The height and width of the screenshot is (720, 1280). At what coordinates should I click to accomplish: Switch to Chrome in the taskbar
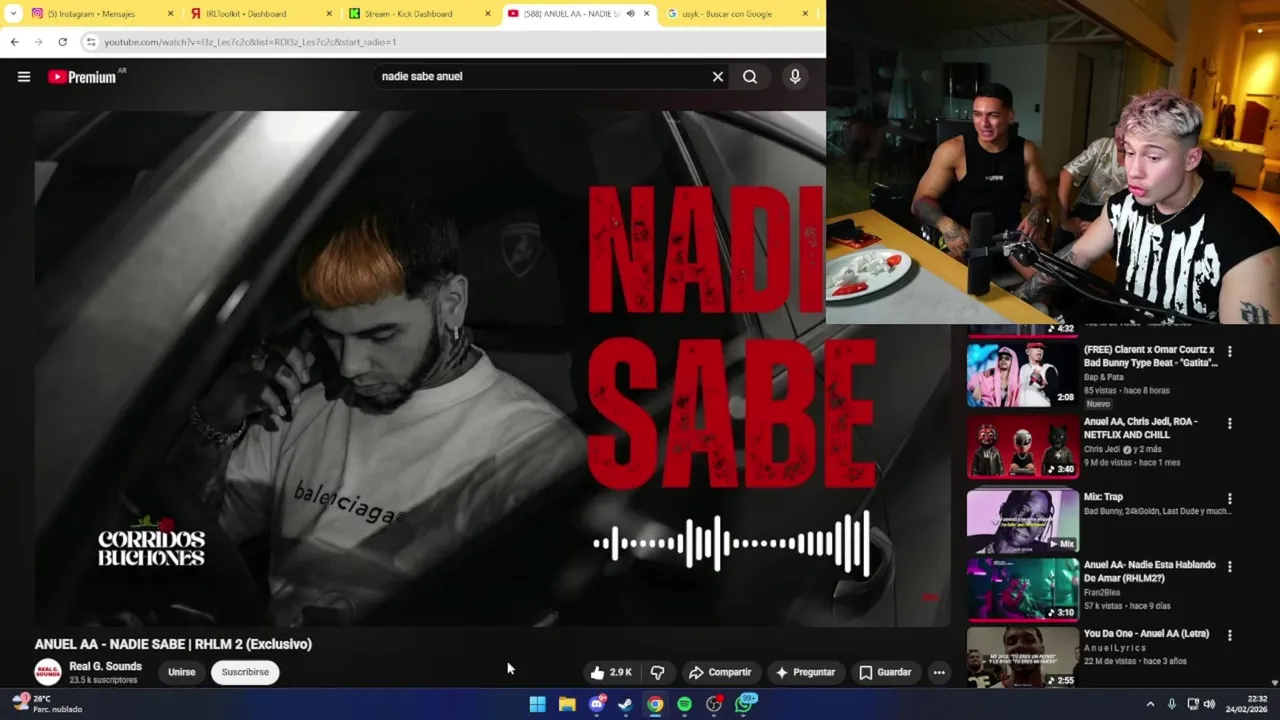pos(655,704)
